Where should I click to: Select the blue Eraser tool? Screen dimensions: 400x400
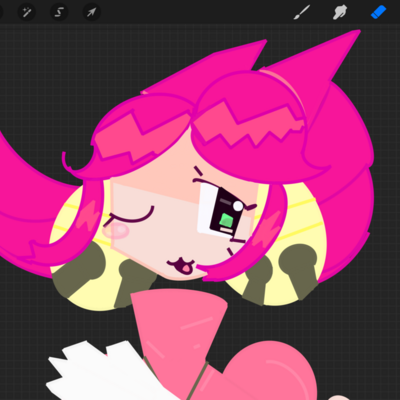click(379, 12)
